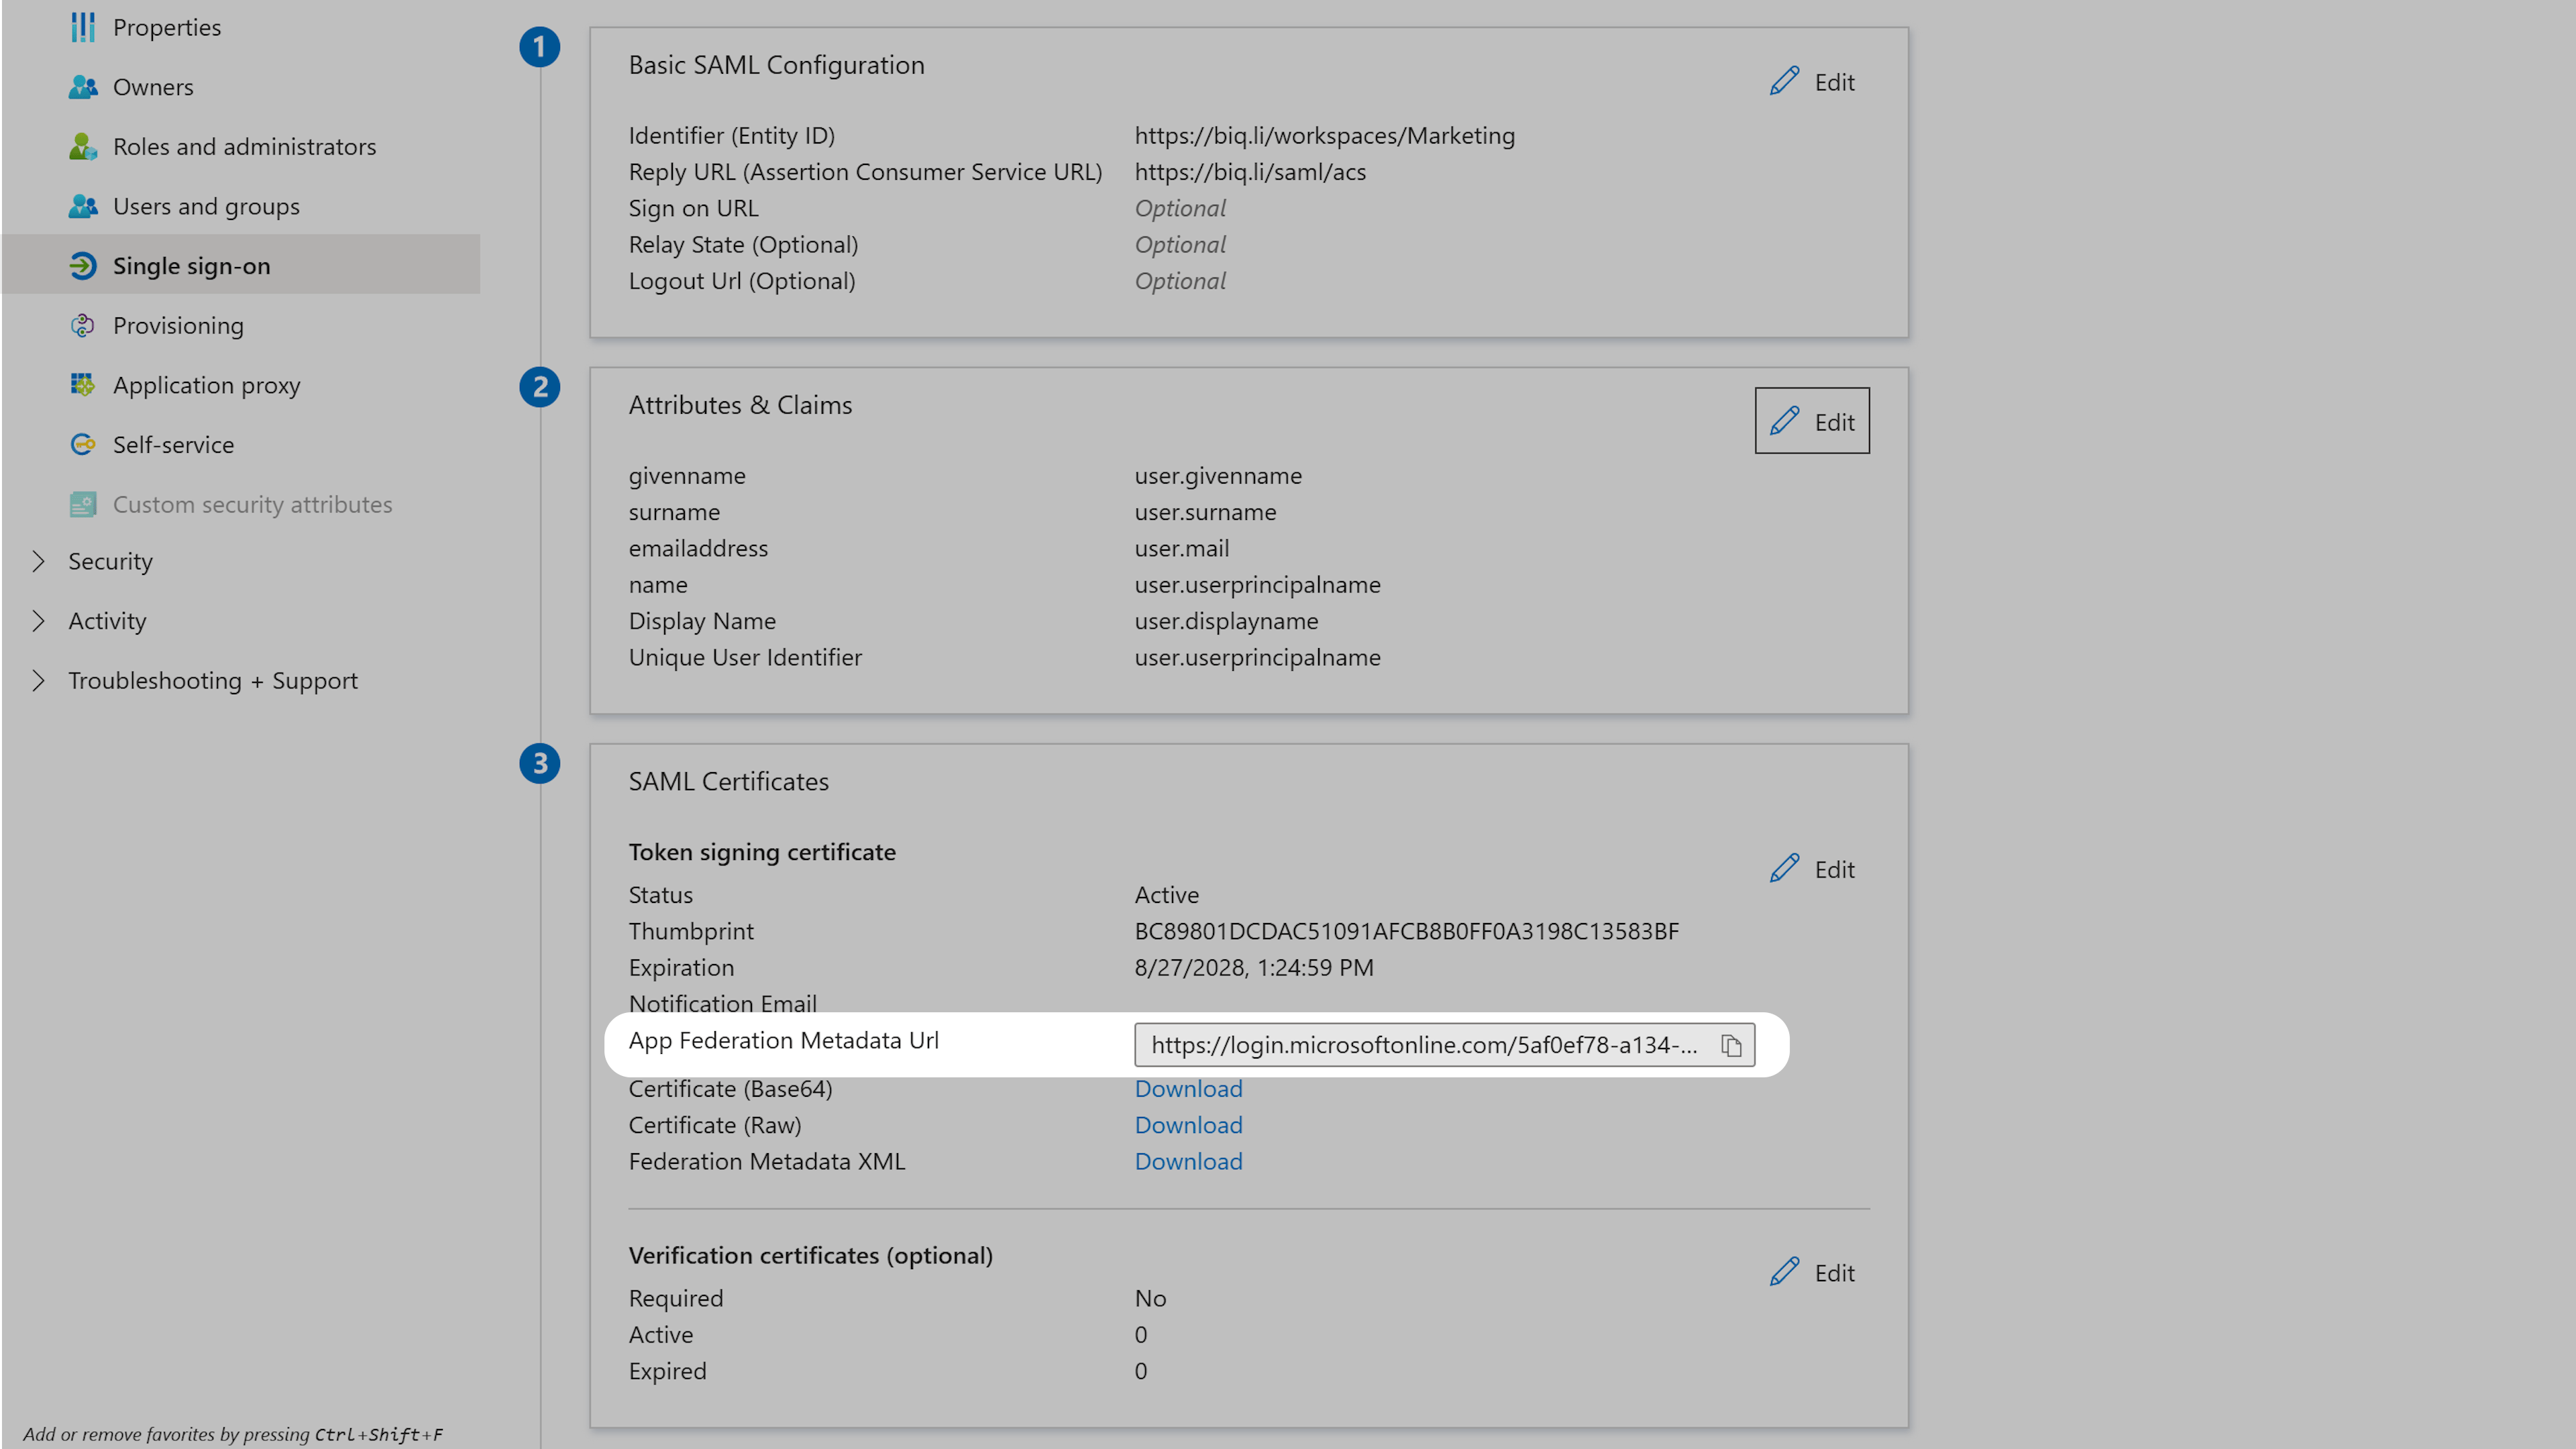Click the Self-service icon
This screenshot has height=1449, width=2576.
pos(83,444)
